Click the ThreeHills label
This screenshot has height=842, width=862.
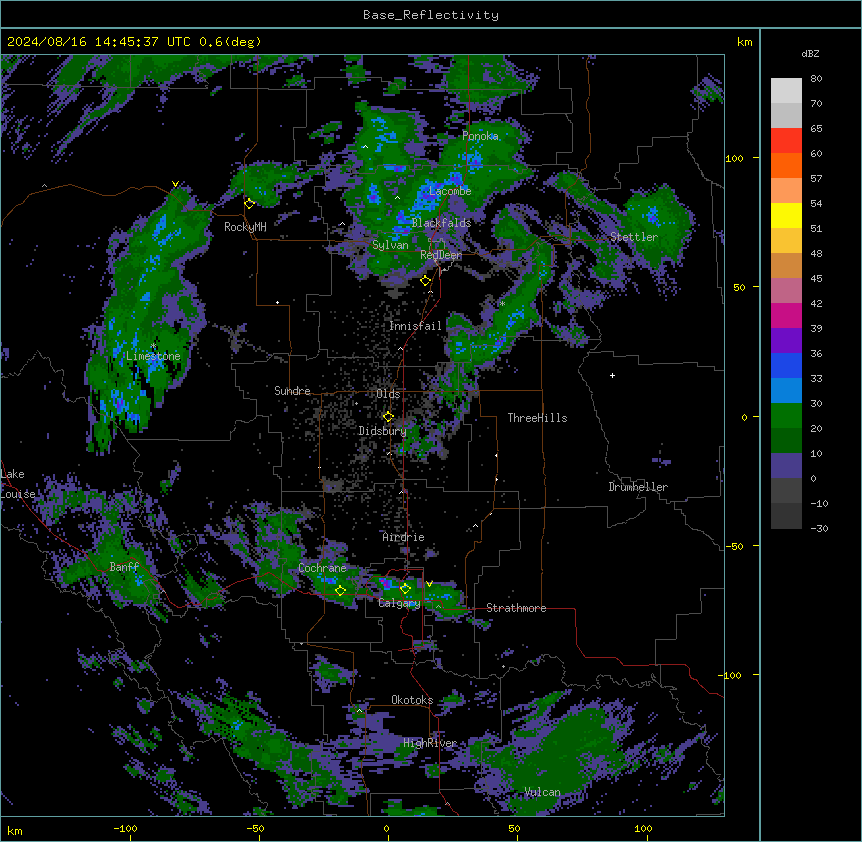[x=537, y=418]
